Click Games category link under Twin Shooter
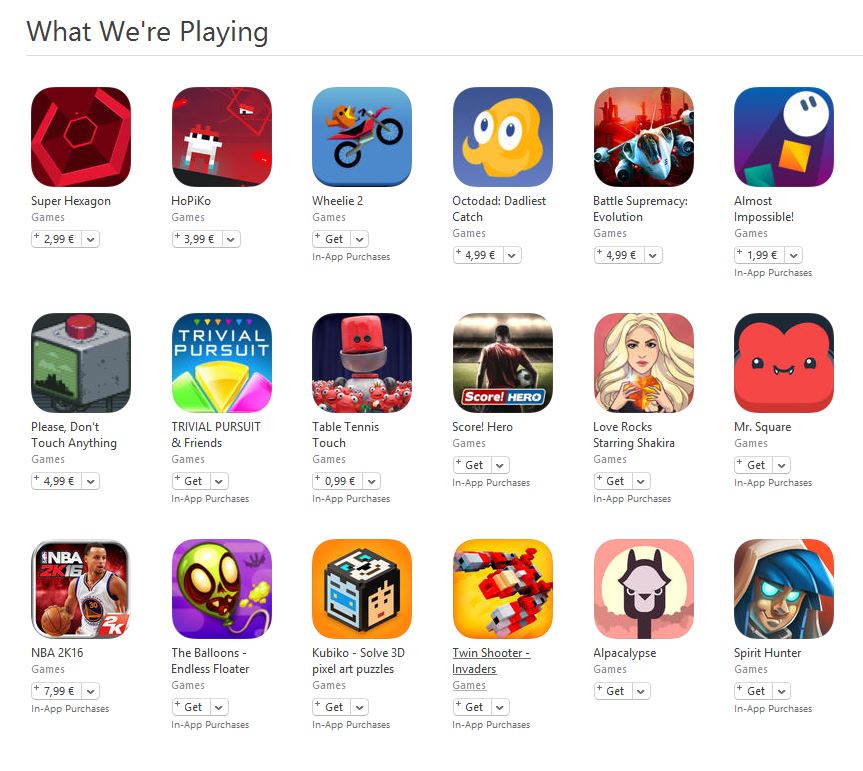Image resolution: width=863 pixels, height=771 pixels. [x=469, y=685]
